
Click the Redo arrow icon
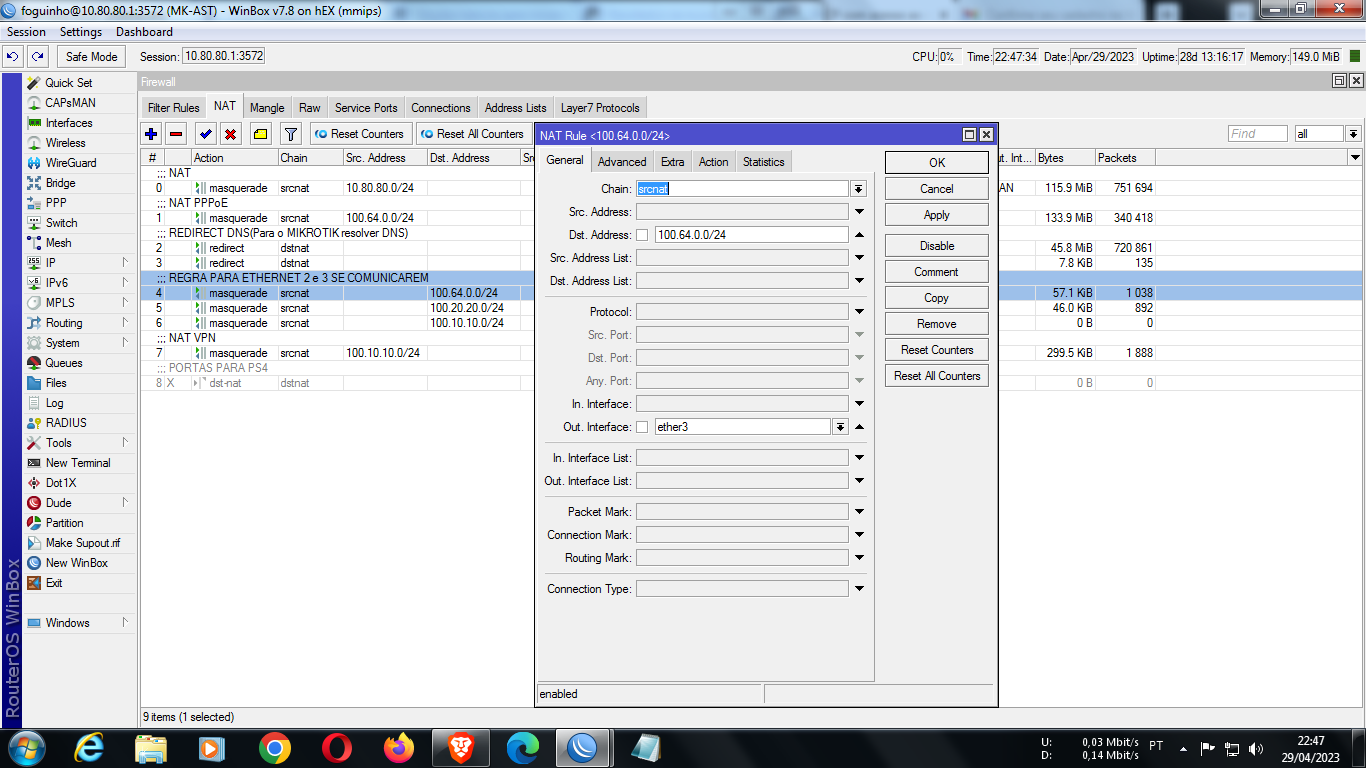[38, 57]
